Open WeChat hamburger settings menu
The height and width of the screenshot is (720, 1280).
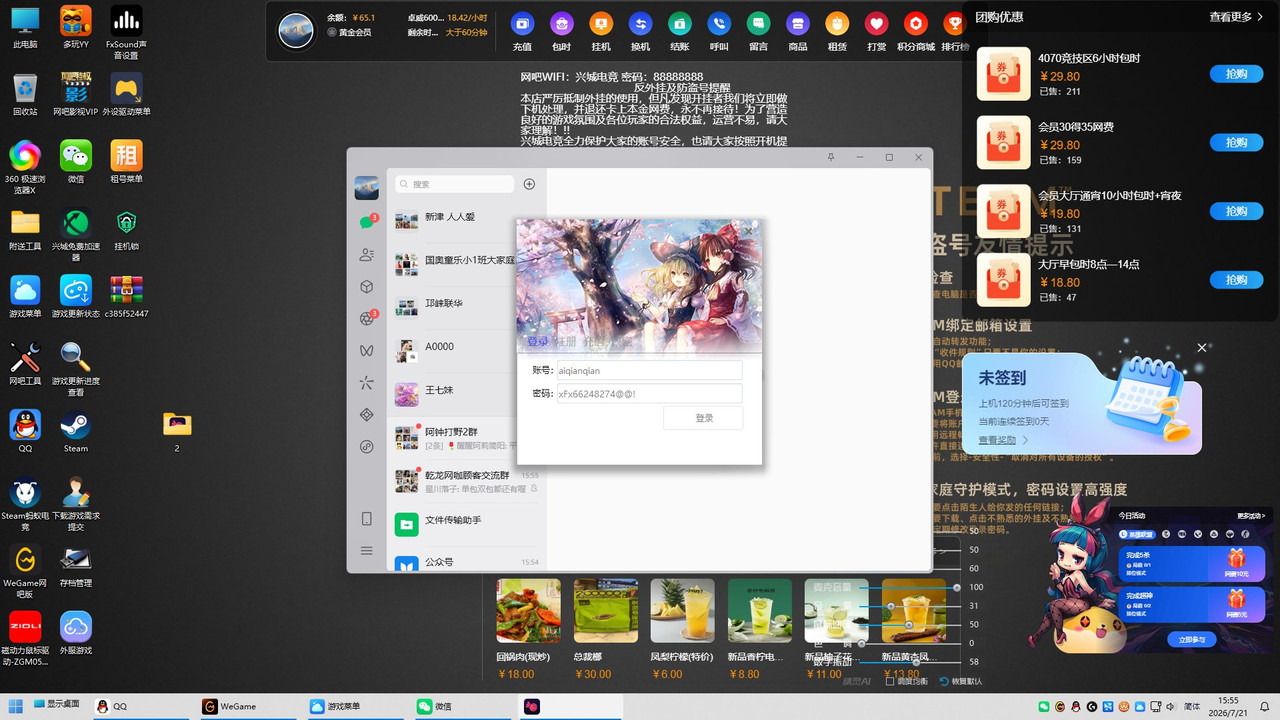pyautogui.click(x=367, y=551)
